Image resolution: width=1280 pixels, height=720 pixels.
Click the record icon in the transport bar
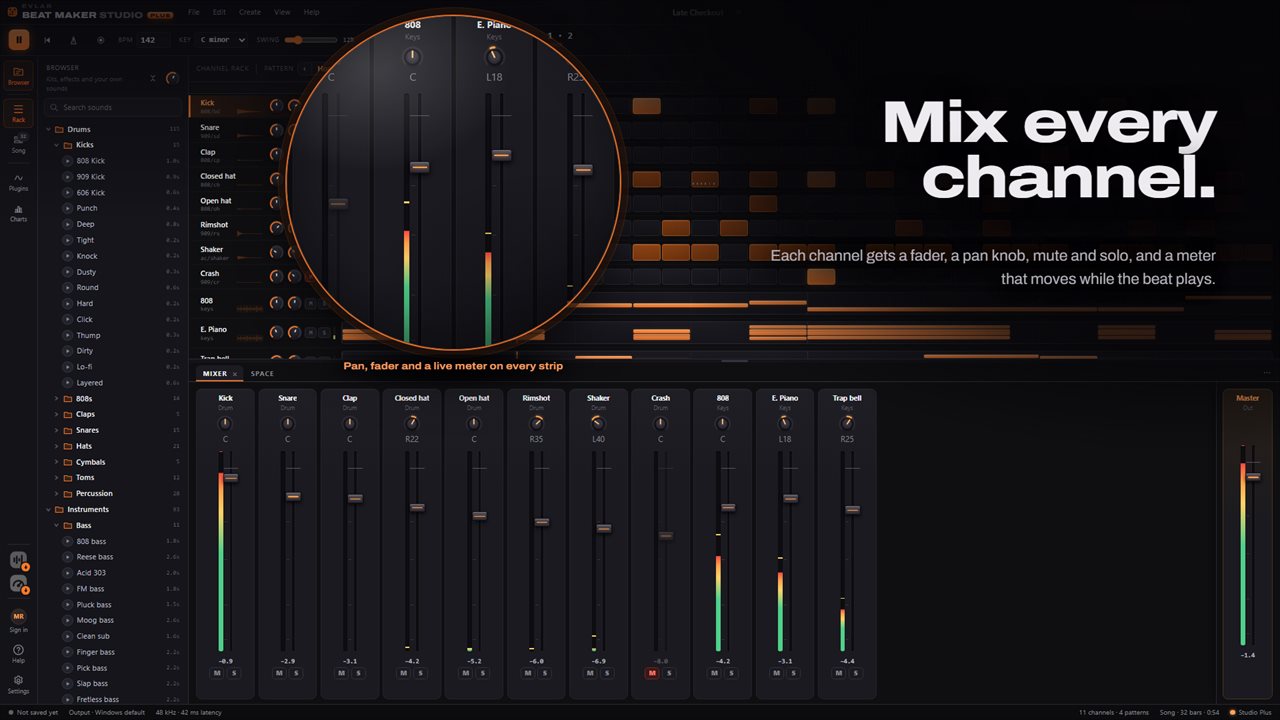coord(100,40)
